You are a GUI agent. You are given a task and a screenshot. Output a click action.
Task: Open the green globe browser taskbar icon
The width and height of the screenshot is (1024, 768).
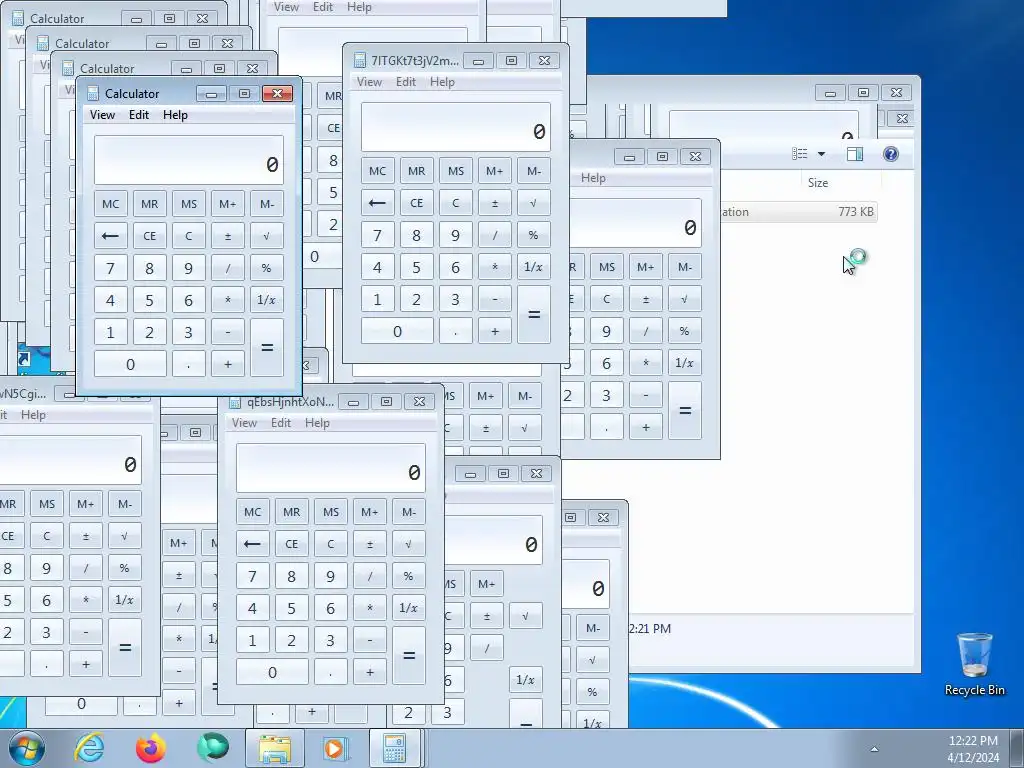click(213, 748)
